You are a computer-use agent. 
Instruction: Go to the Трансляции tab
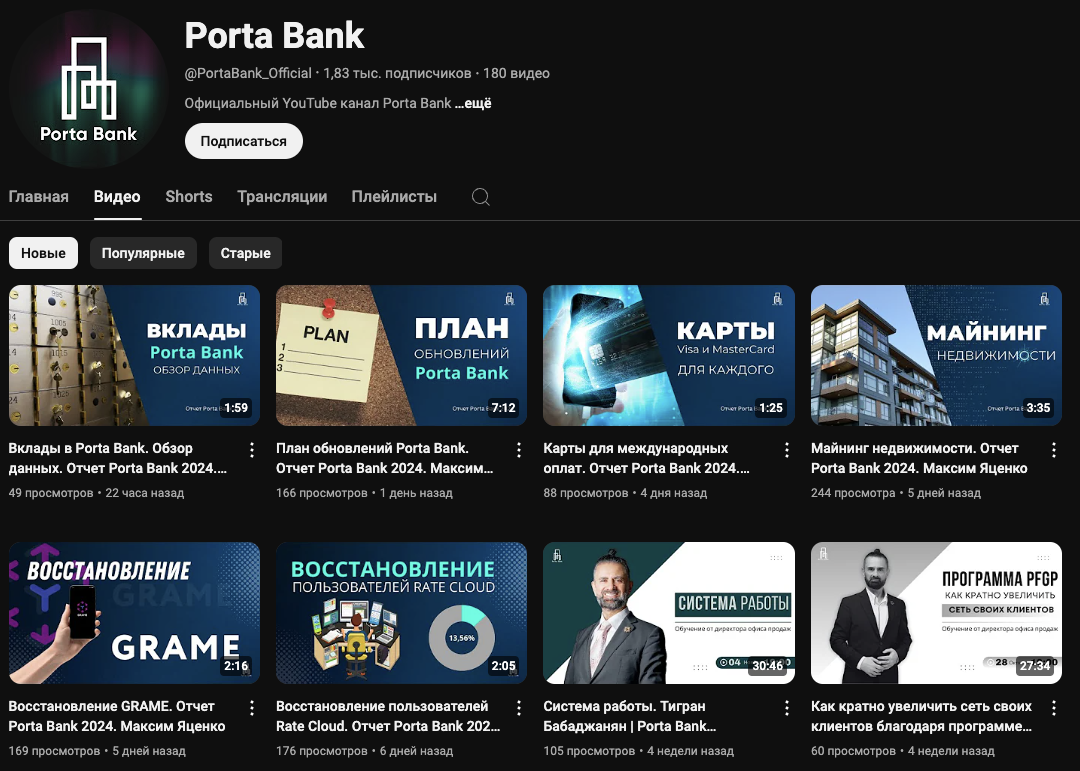tap(282, 197)
